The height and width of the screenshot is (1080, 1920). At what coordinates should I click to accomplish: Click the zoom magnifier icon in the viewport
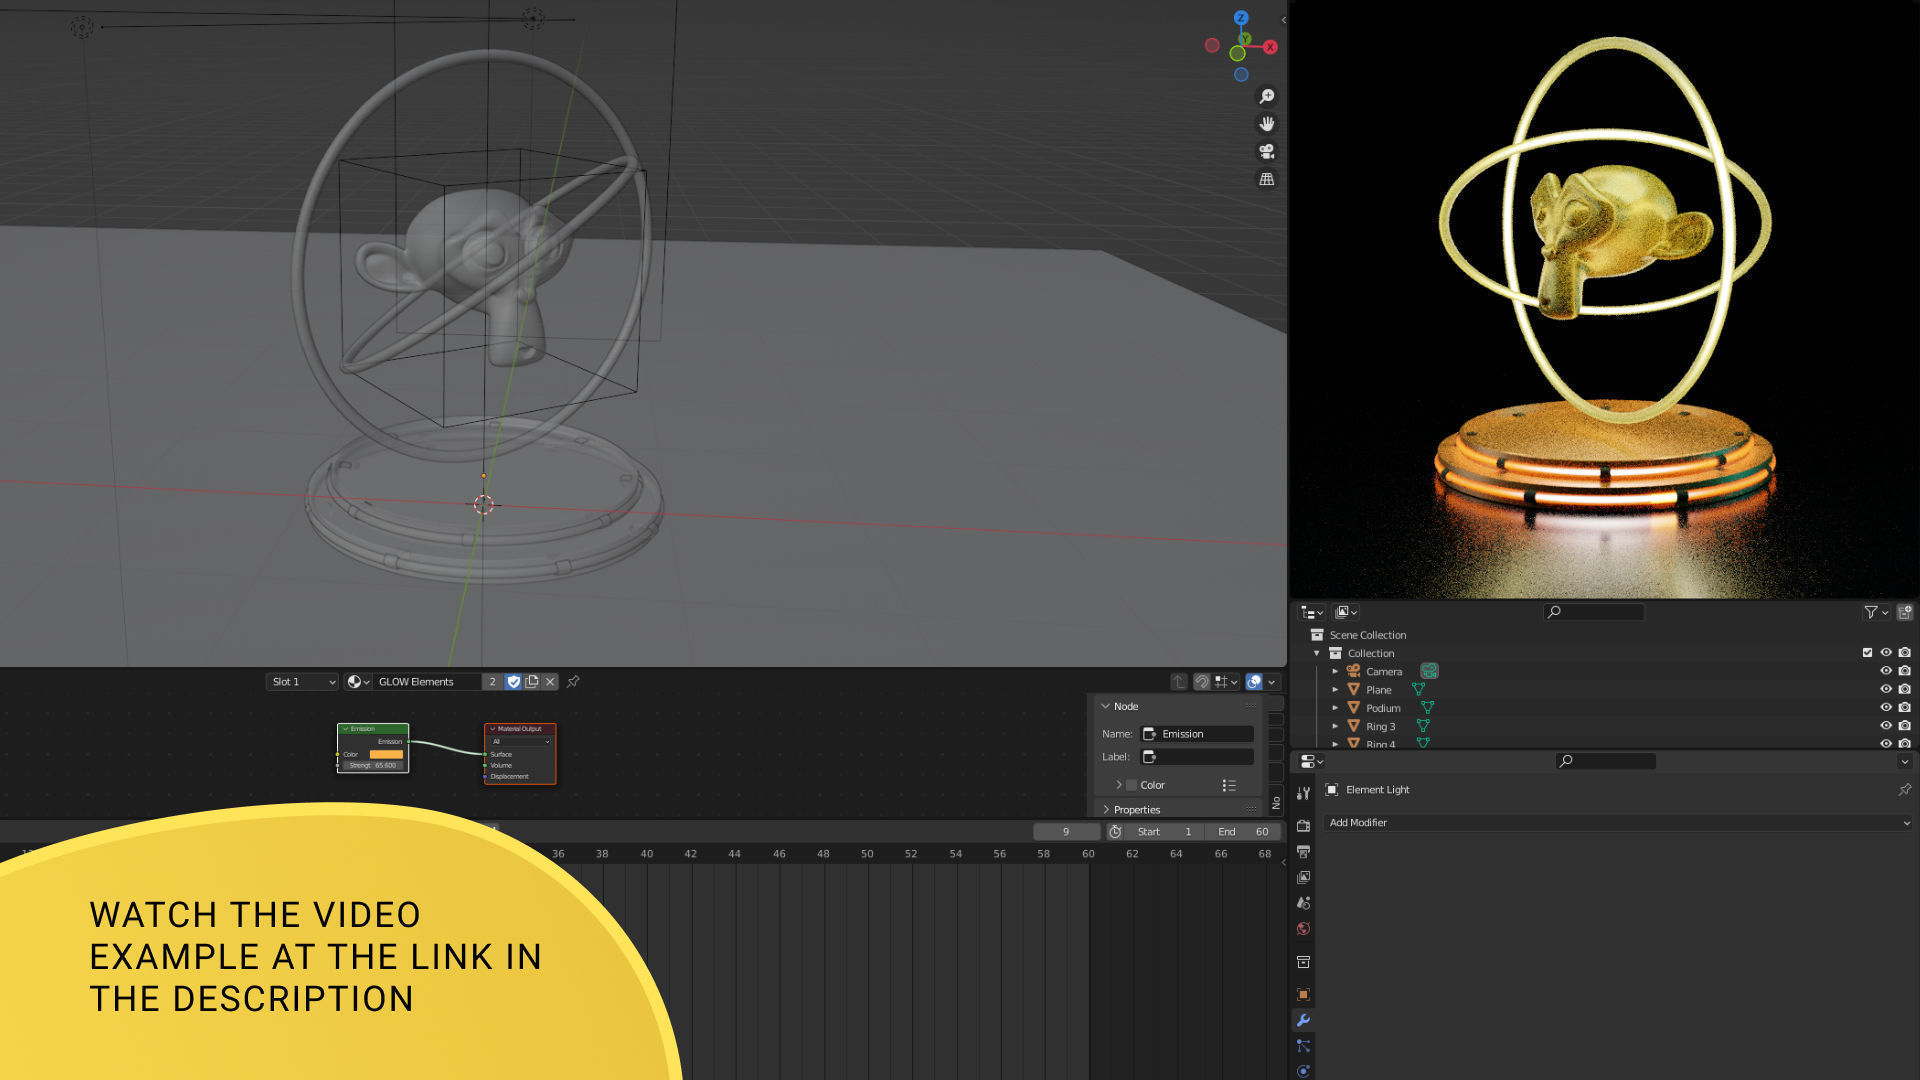[x=1267, y=96]
